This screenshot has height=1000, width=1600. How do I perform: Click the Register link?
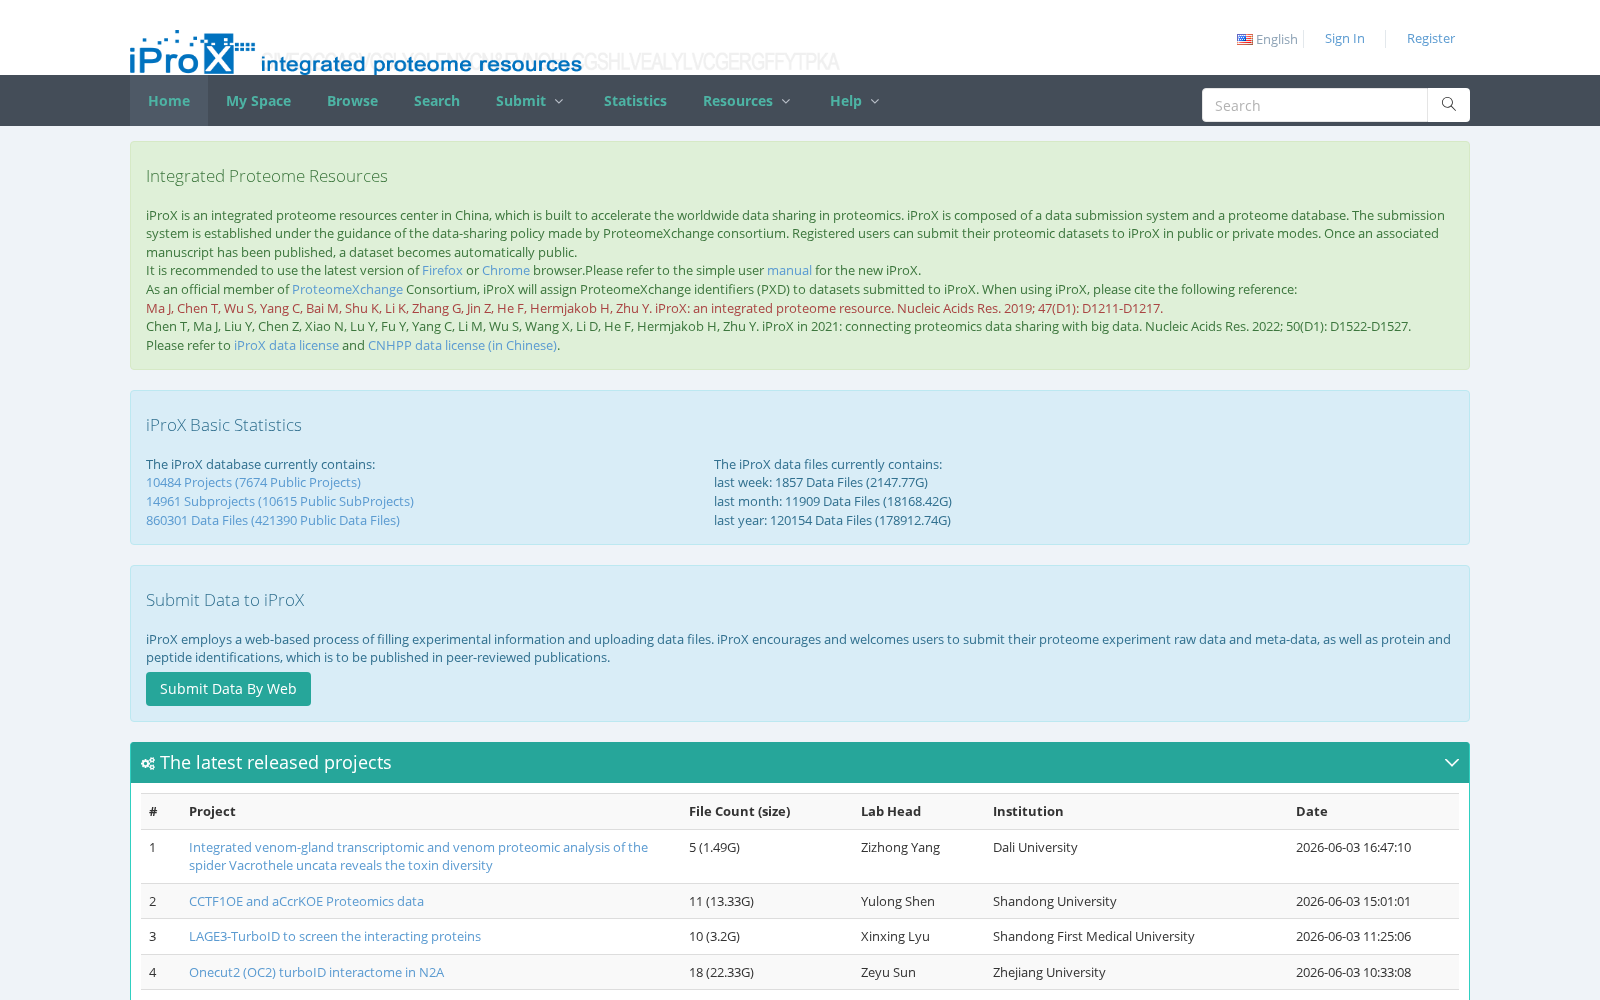1431,38
